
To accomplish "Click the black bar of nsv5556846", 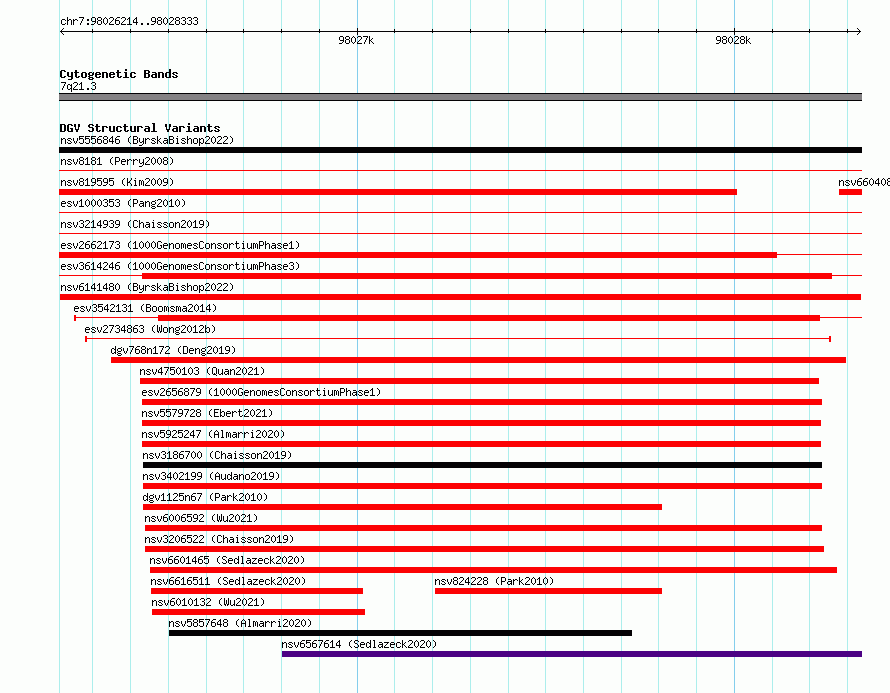I will click(460, 150).
